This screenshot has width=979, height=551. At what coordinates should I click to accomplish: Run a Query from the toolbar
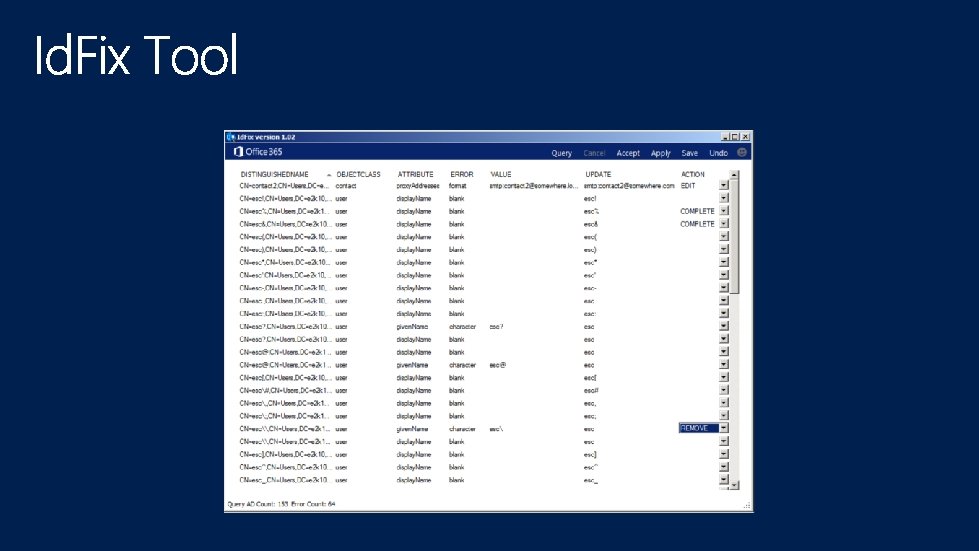[561, 153]
